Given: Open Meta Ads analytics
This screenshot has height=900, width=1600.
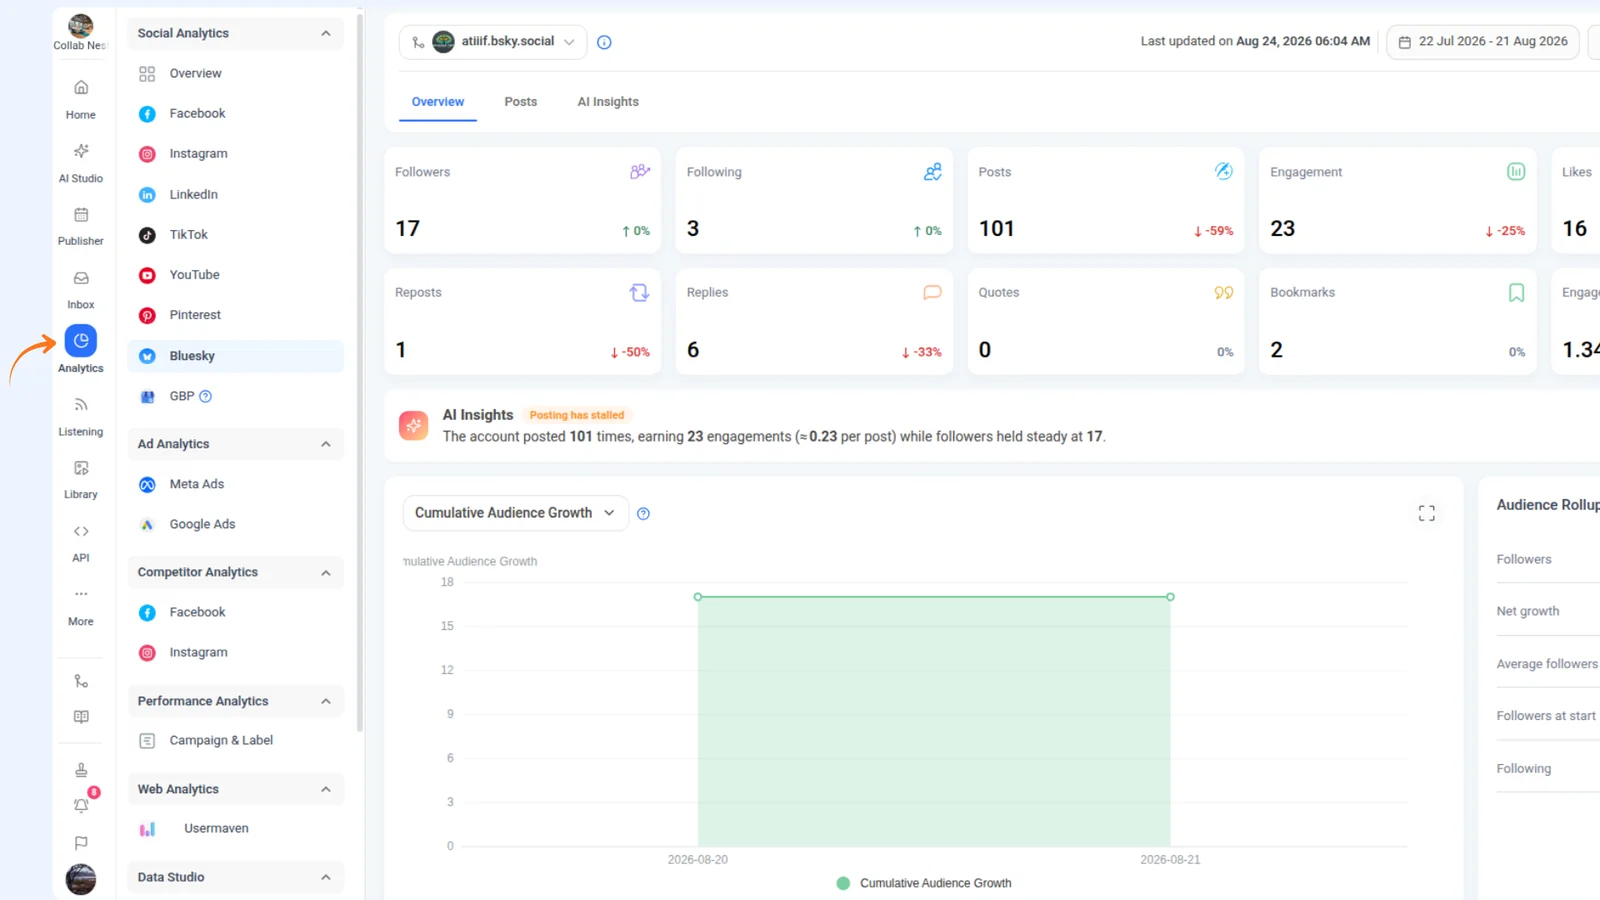Looking at the screenshot, I should coord(236,484).
